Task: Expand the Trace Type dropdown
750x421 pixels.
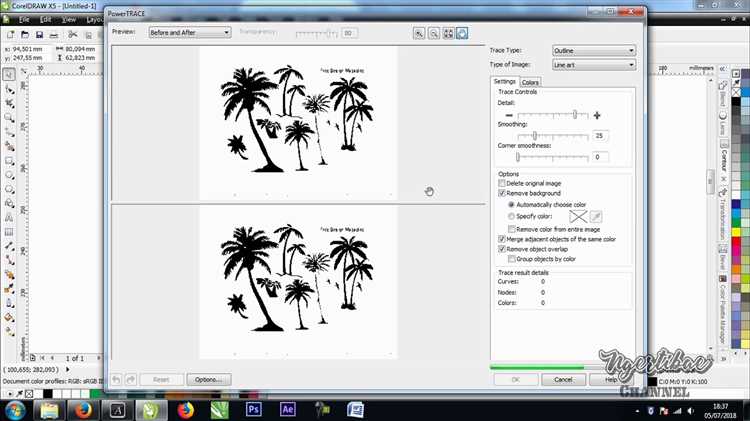Action: (594, 50)
